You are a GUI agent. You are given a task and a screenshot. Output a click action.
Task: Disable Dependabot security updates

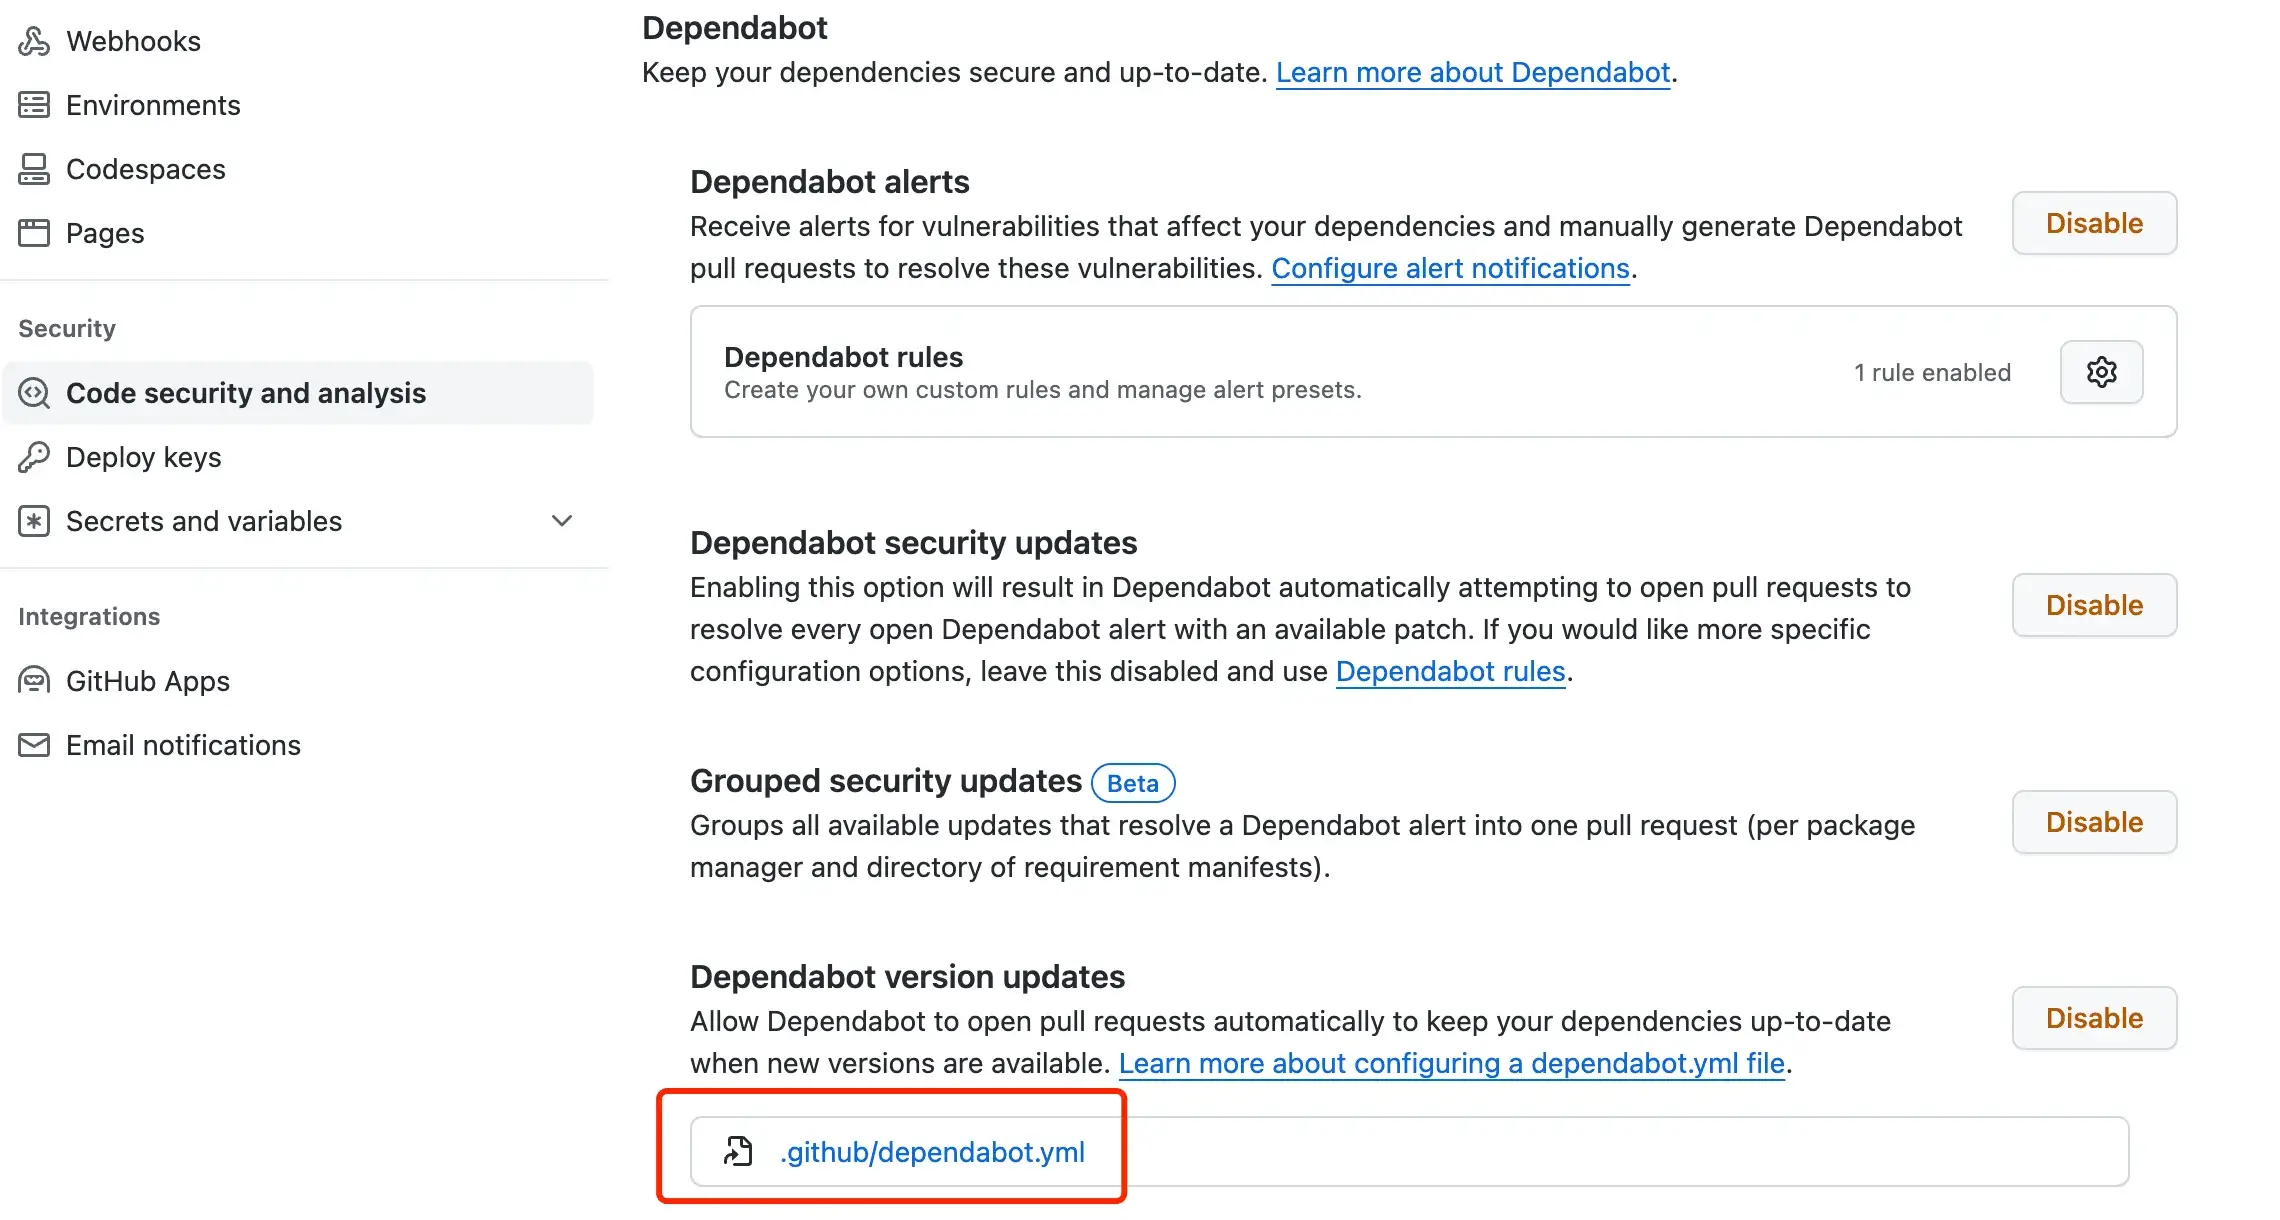pyautogui.click(x=2094, y=605)
